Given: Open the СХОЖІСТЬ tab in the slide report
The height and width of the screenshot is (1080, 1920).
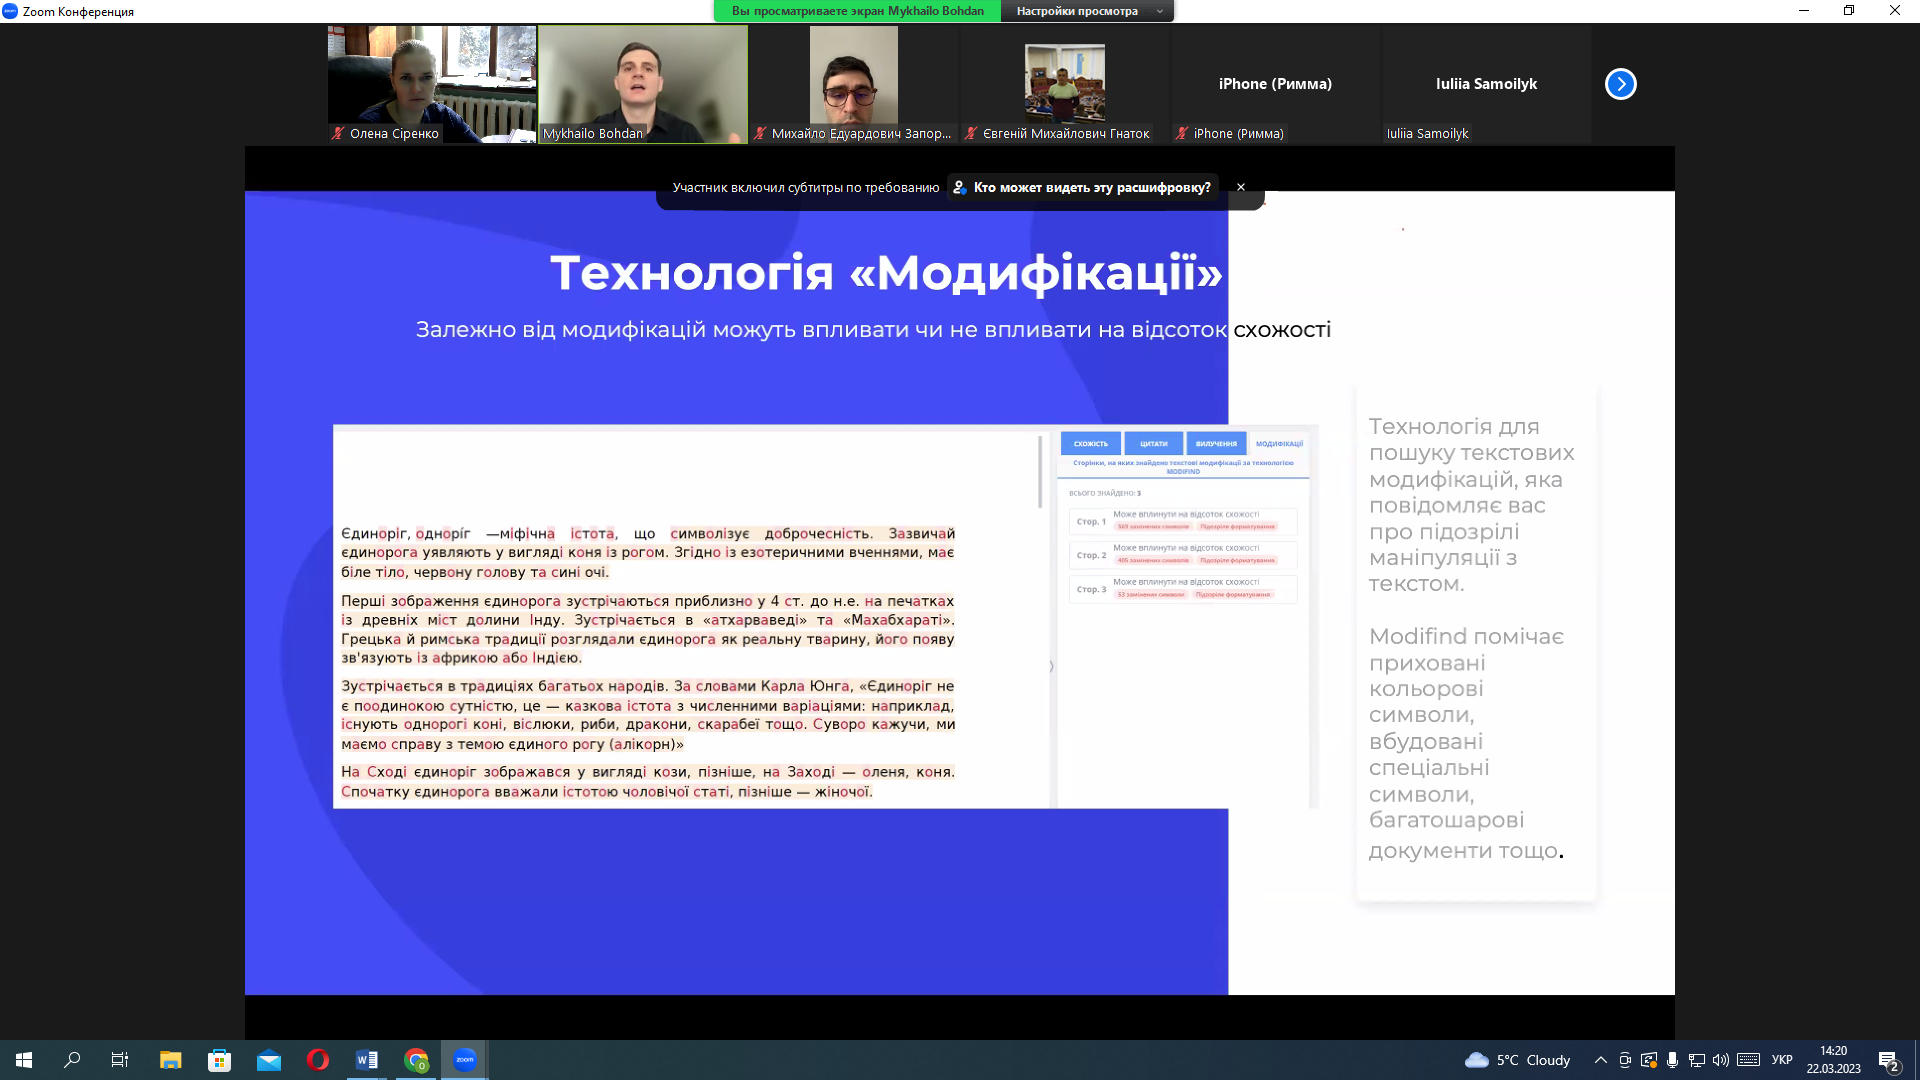Looking at the screenshot, I should [1090, 443].
